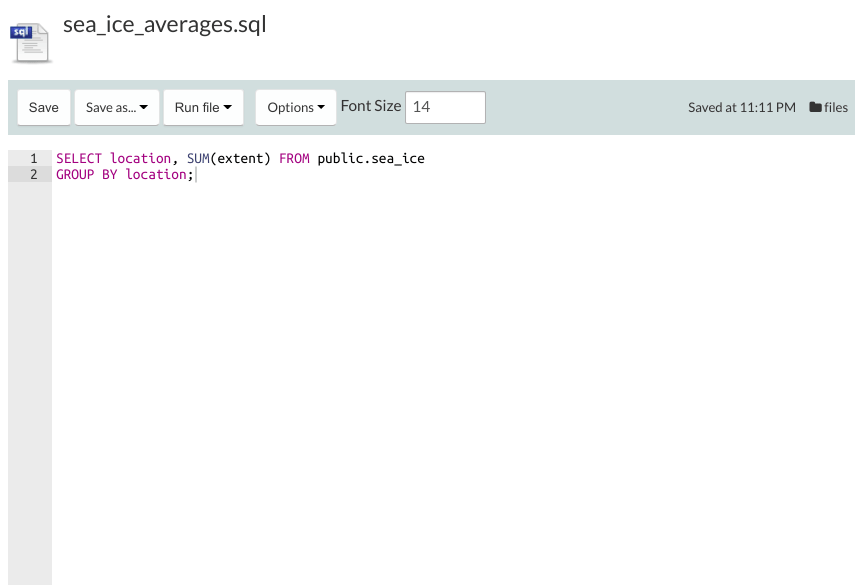Click the SQL file icon beside the title
855x585 pixels.
tap(28, 43)
